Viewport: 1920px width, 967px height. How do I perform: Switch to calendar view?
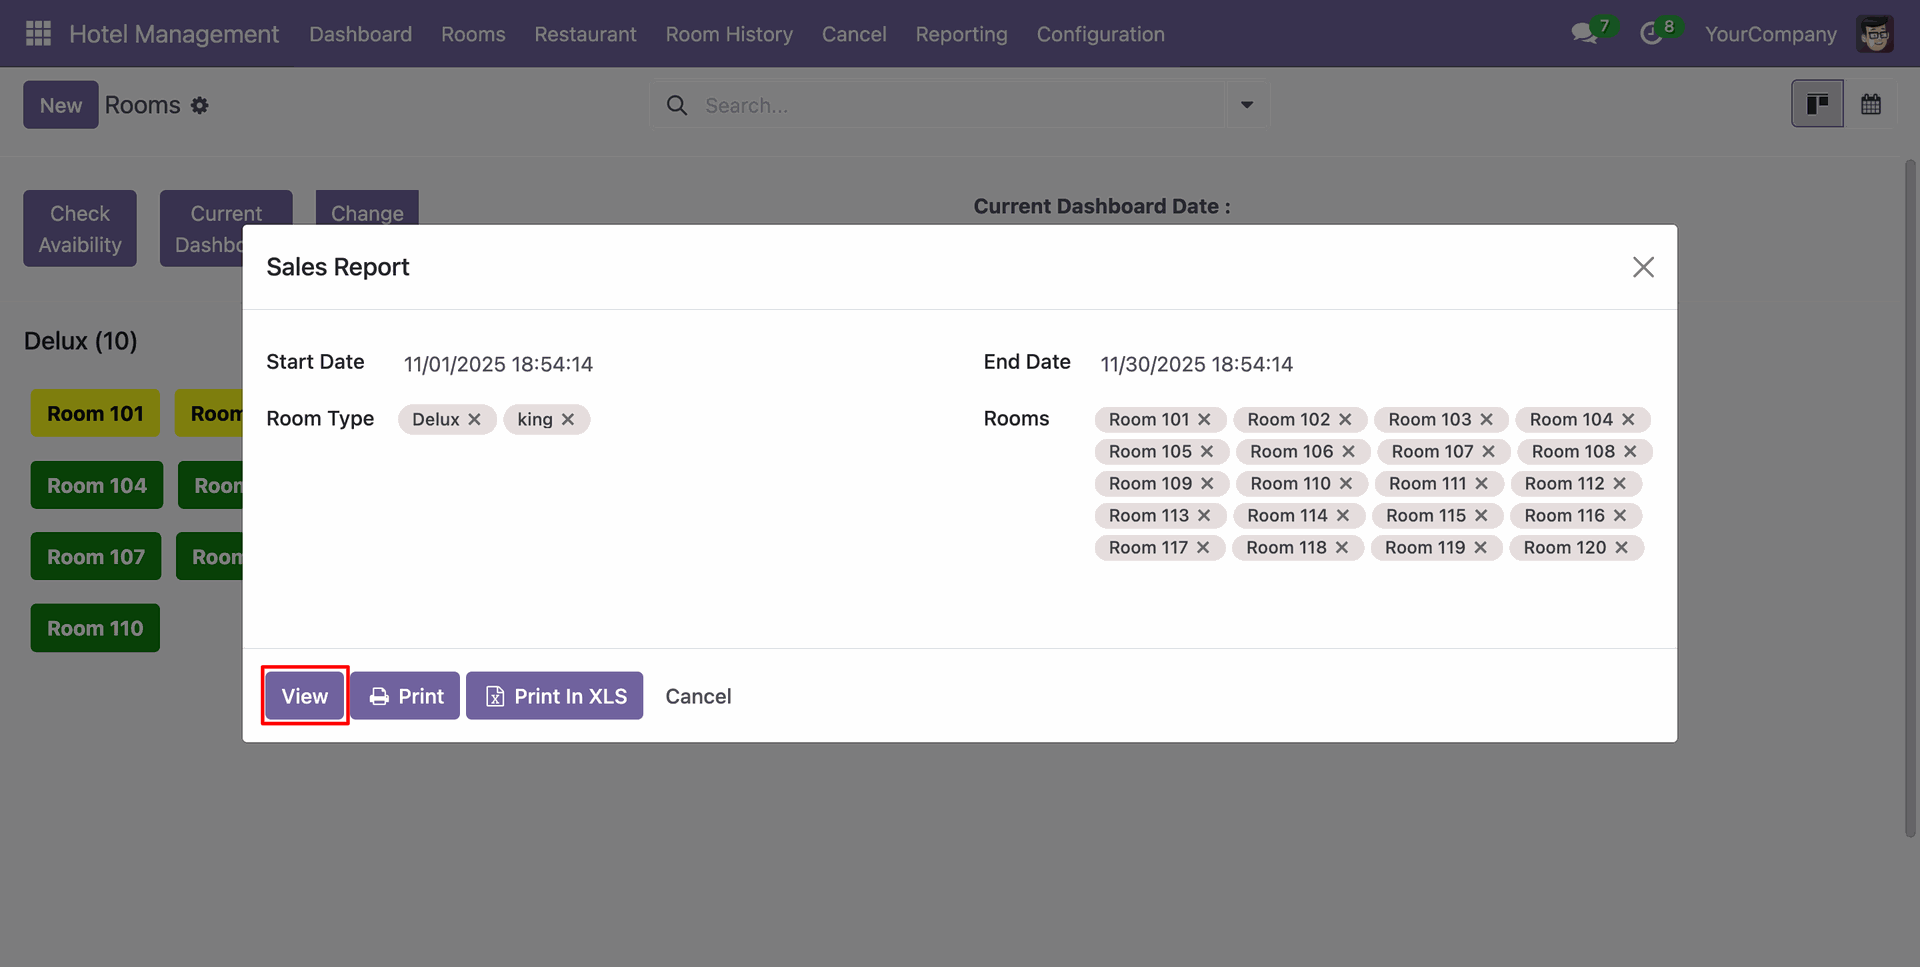pyautogui.click(x=1870, y=105)
